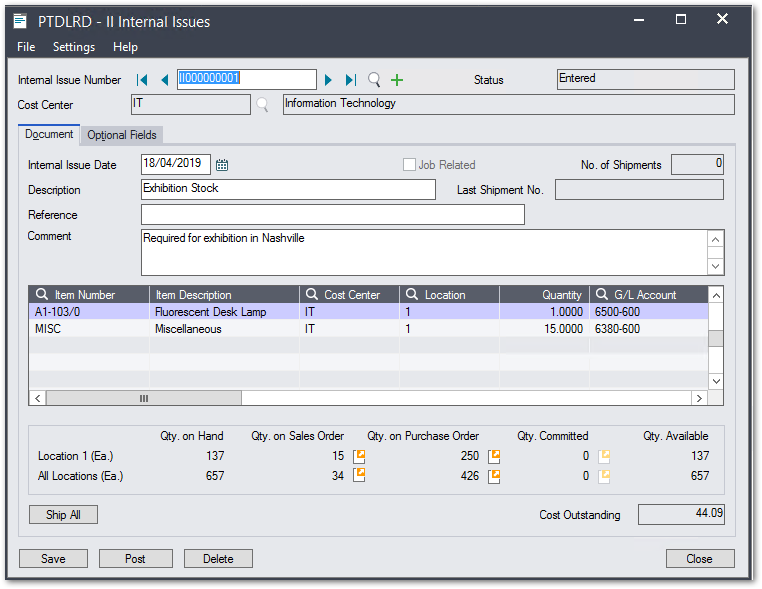This screenshot has width=762, height=589.
Task: Click item grid horizontal scrollbar thumb
Action: (144, 398)
